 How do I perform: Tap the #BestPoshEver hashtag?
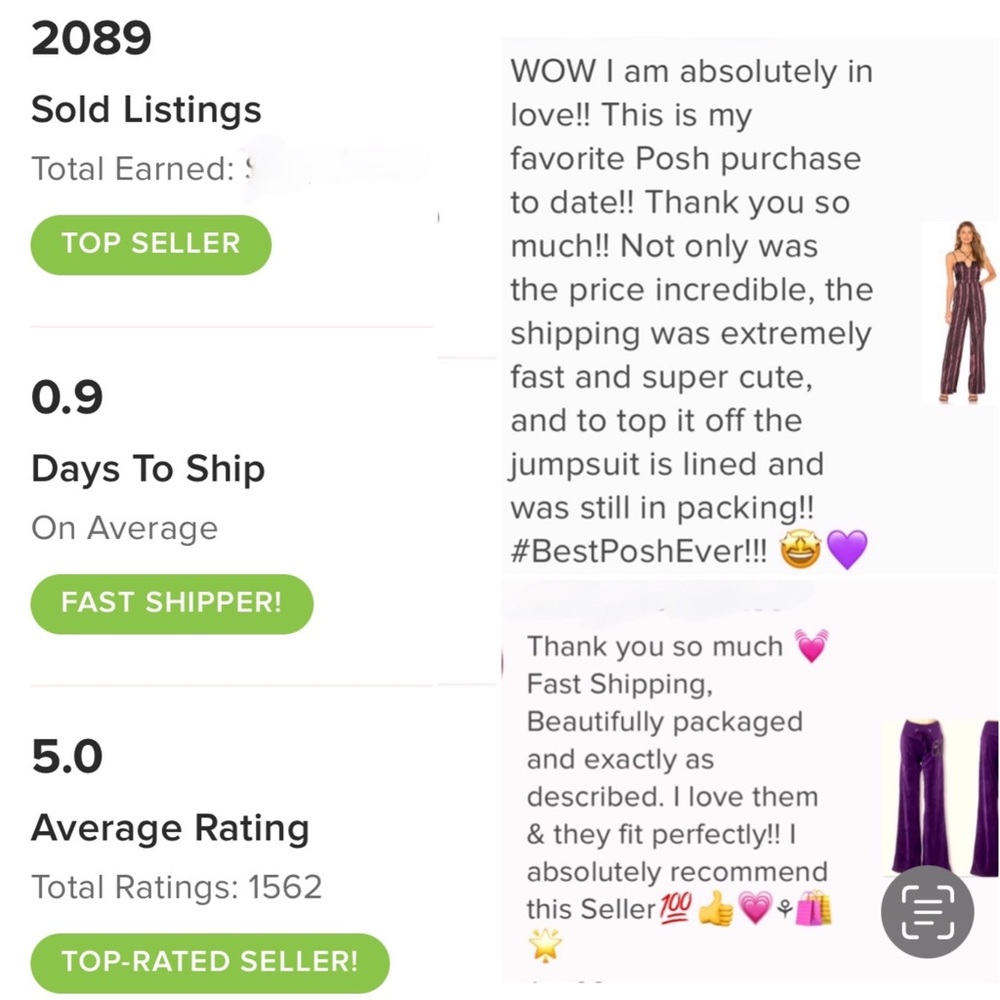click(638, 552)
